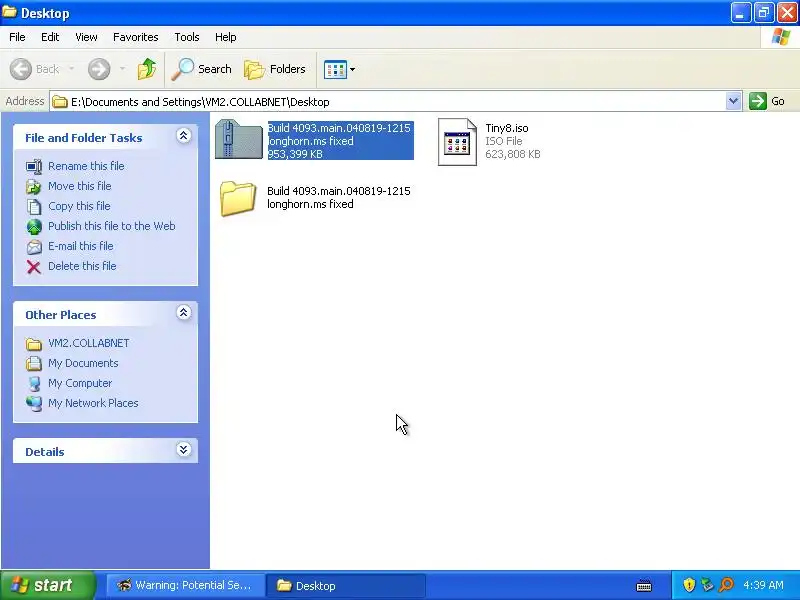Screen dimensions: 800x600
Task: Click the VM2.COLLABNET folder icon
Action: 34,344
